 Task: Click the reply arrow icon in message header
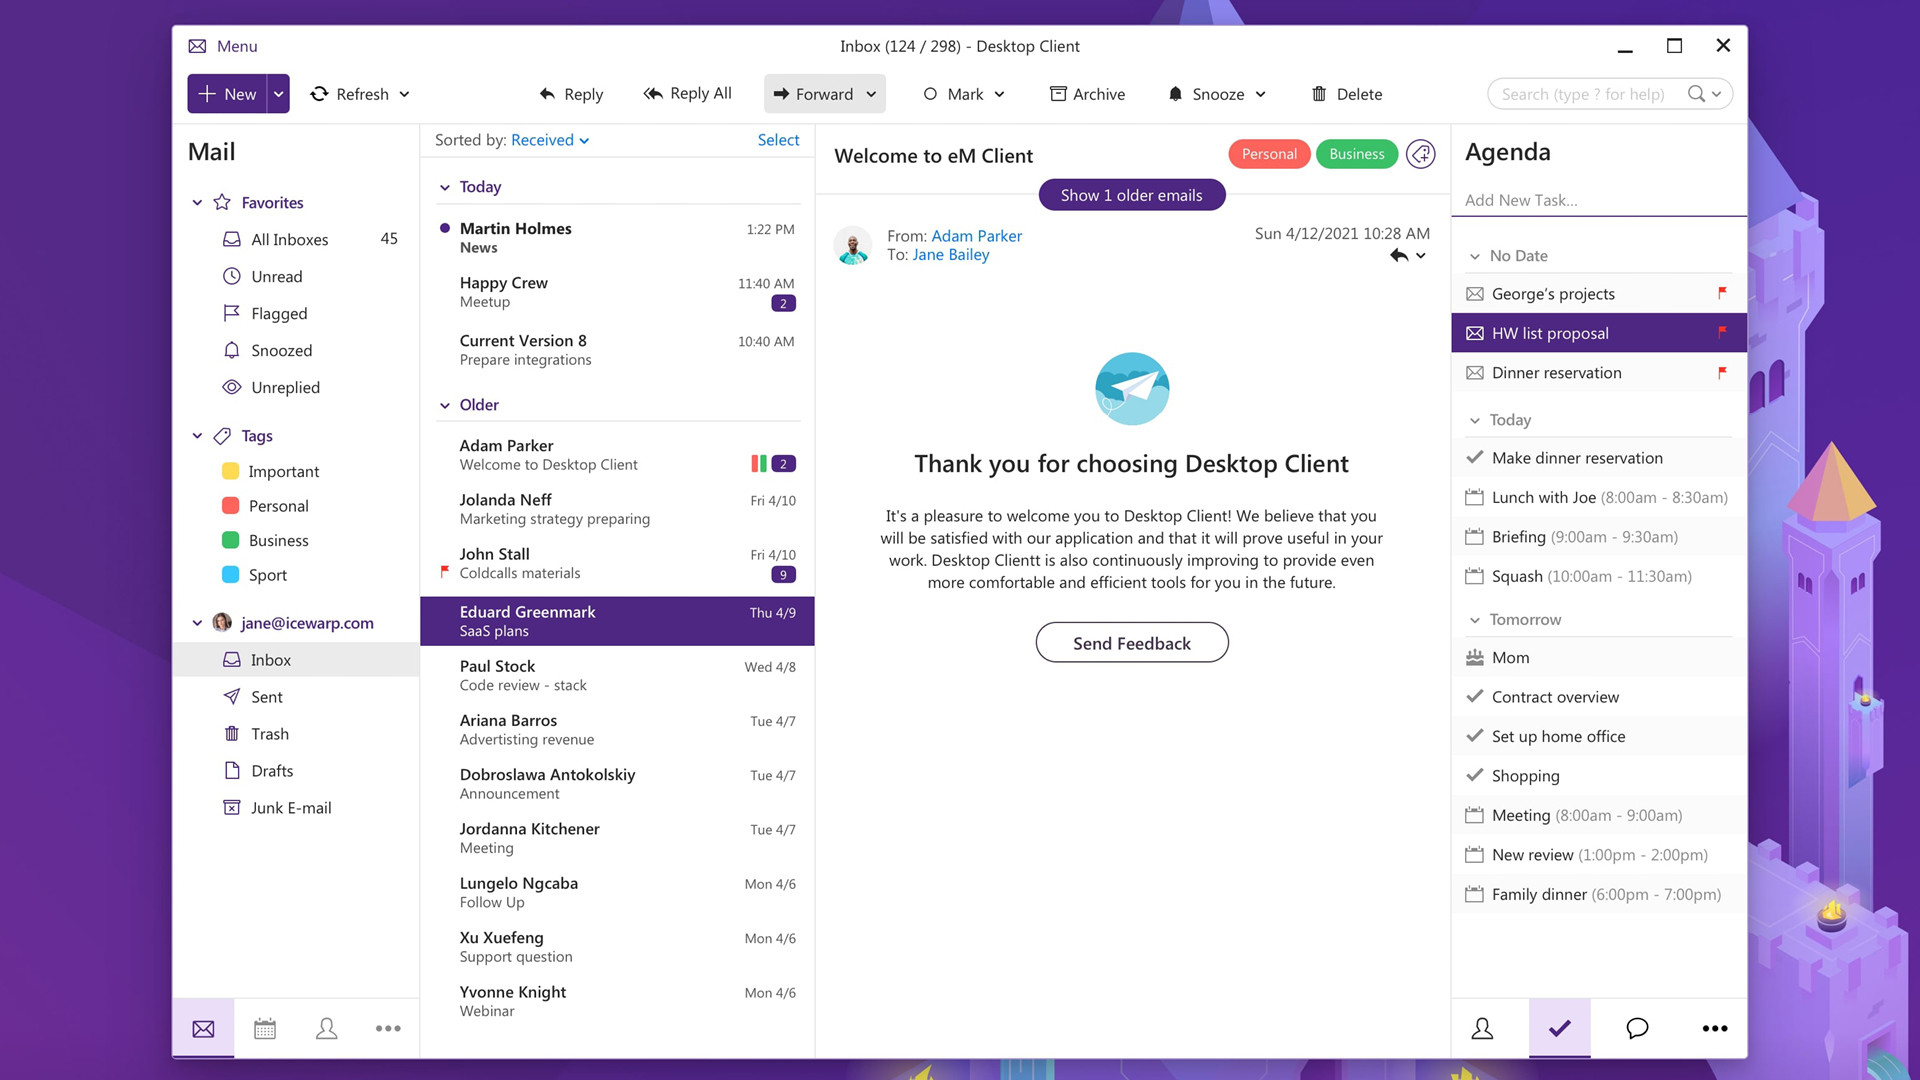1398,256
